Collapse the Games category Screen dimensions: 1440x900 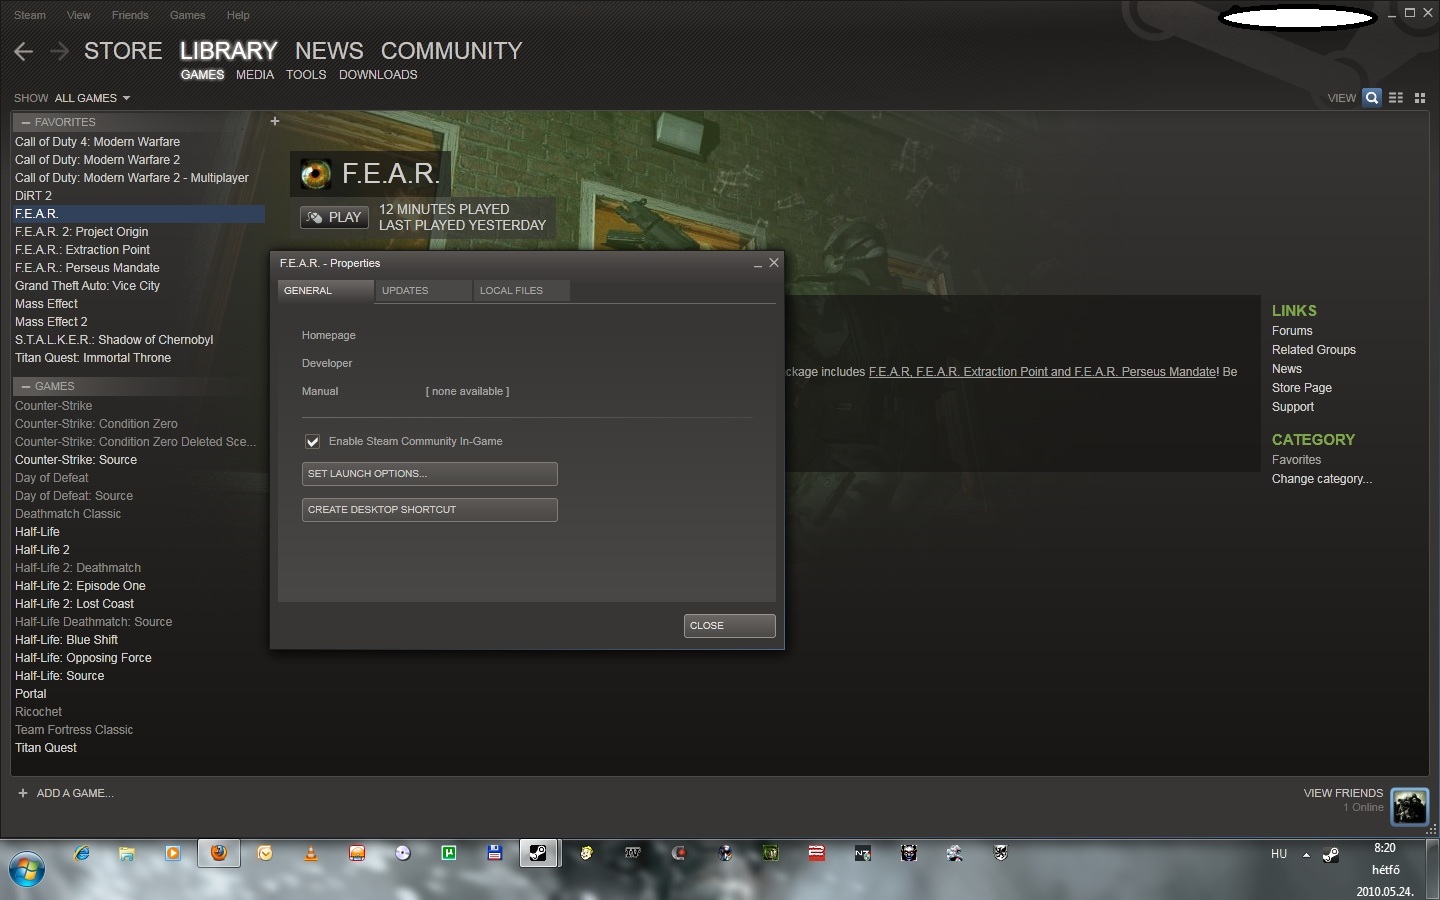click(26, 386)
